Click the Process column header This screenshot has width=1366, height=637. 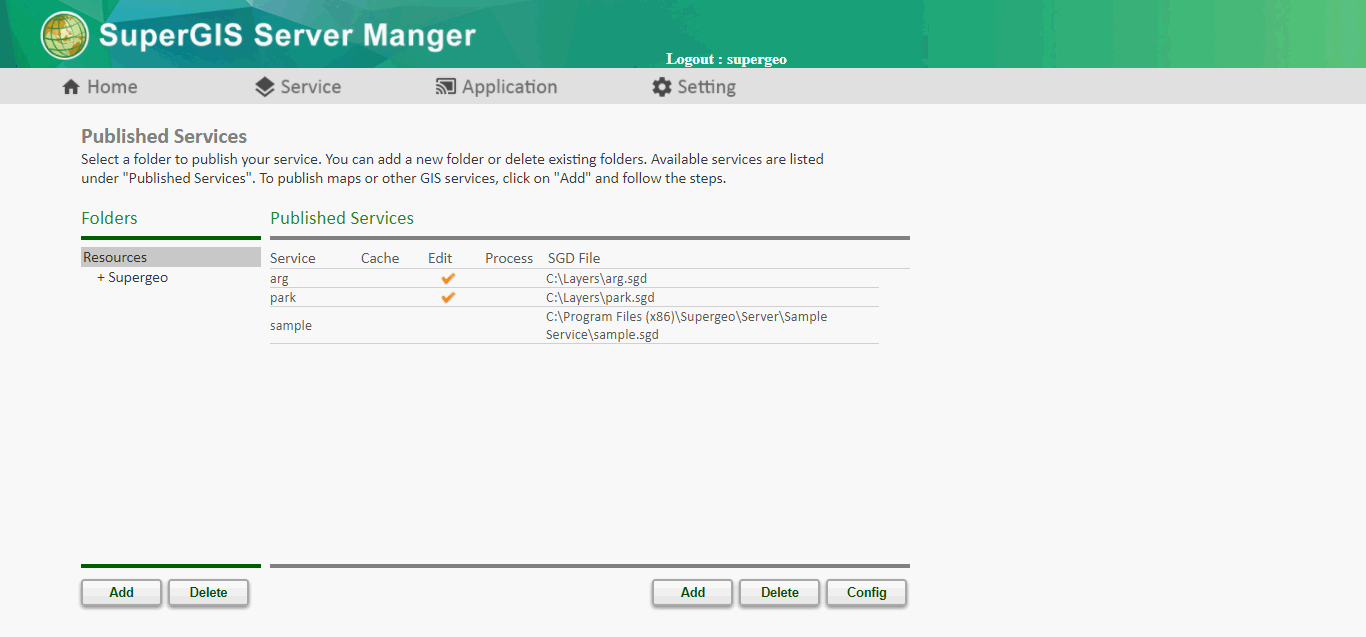(509, 258)
